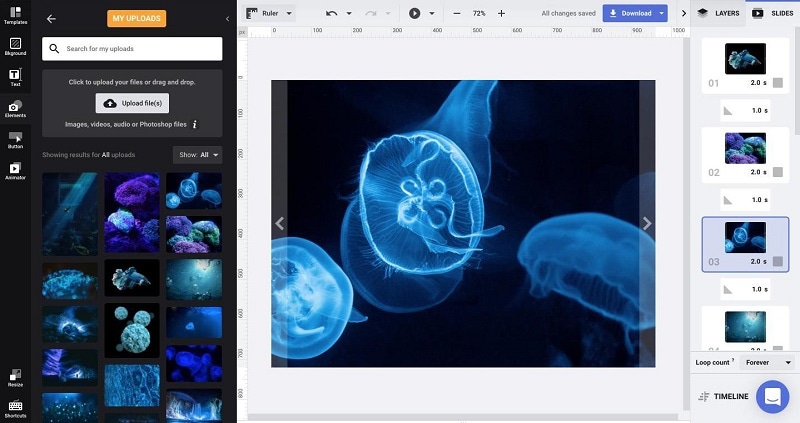Edit transition after slide 03
800x423 pixels.
(745, 289)
